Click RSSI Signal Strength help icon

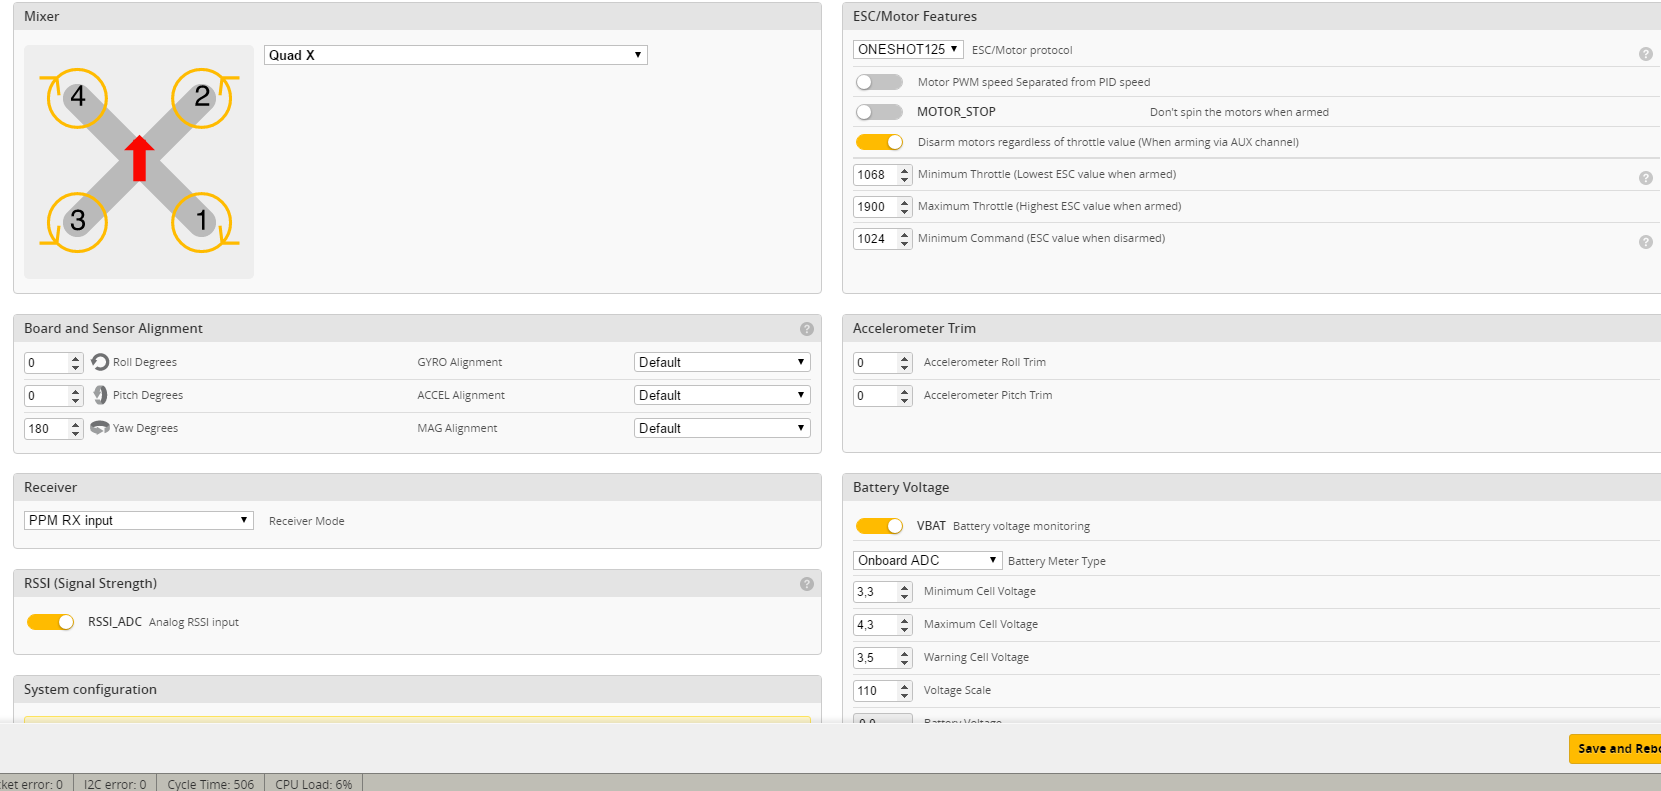(x=806, y=584)
